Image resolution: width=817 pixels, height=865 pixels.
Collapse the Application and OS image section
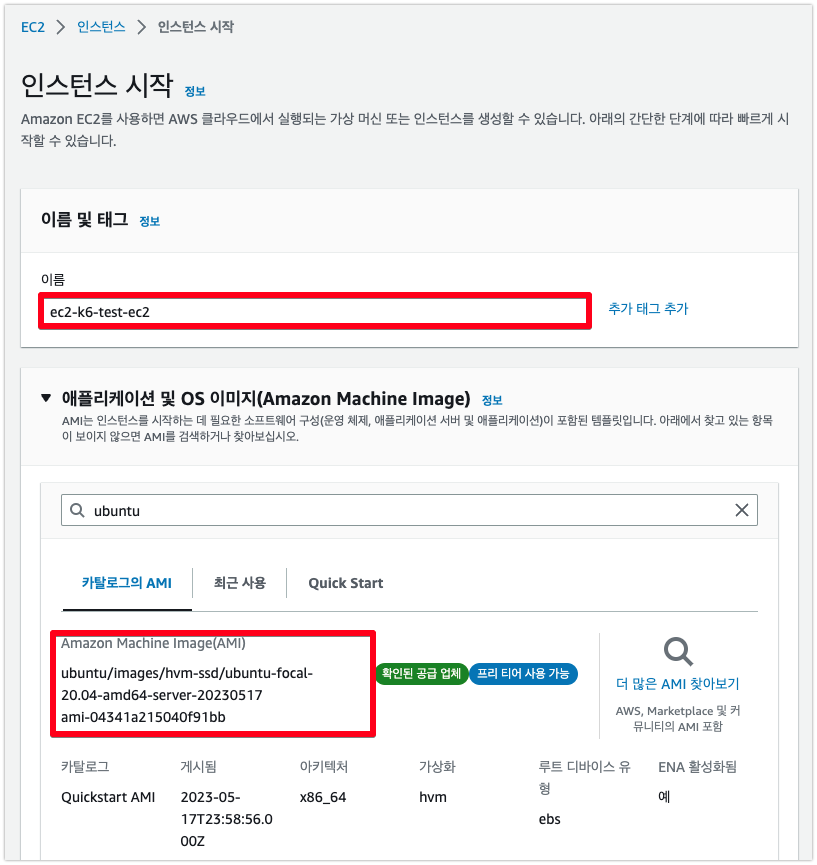(46, 398)
